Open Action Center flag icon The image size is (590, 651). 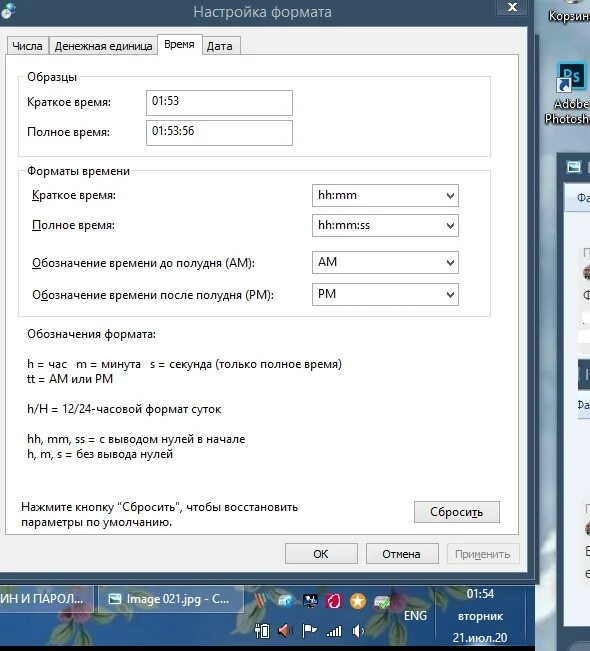pyautogui.click(x=309, y=631)
